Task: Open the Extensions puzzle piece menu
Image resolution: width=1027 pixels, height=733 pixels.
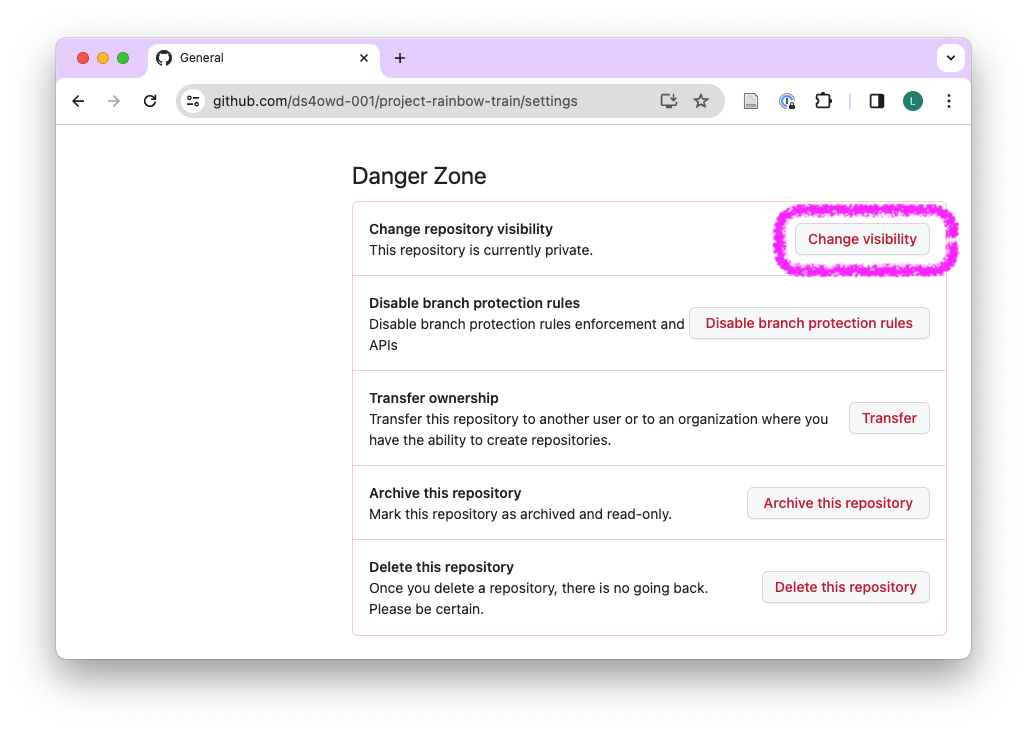Action: pyautogui.click(x=823, y=101)
